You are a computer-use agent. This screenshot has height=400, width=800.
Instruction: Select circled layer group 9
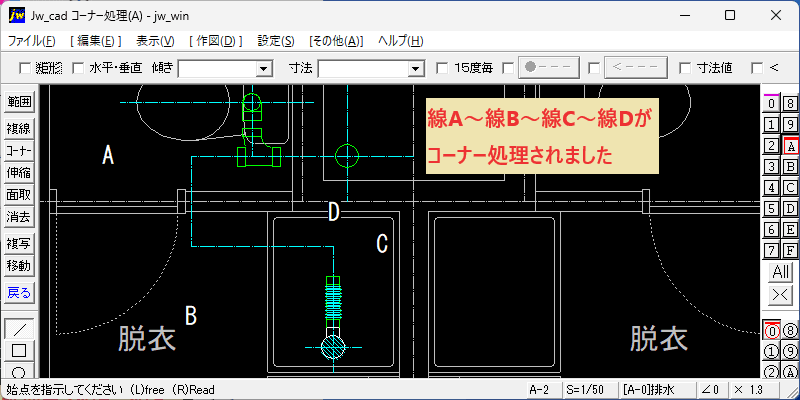pyautogui.click(x=790, y=352)
